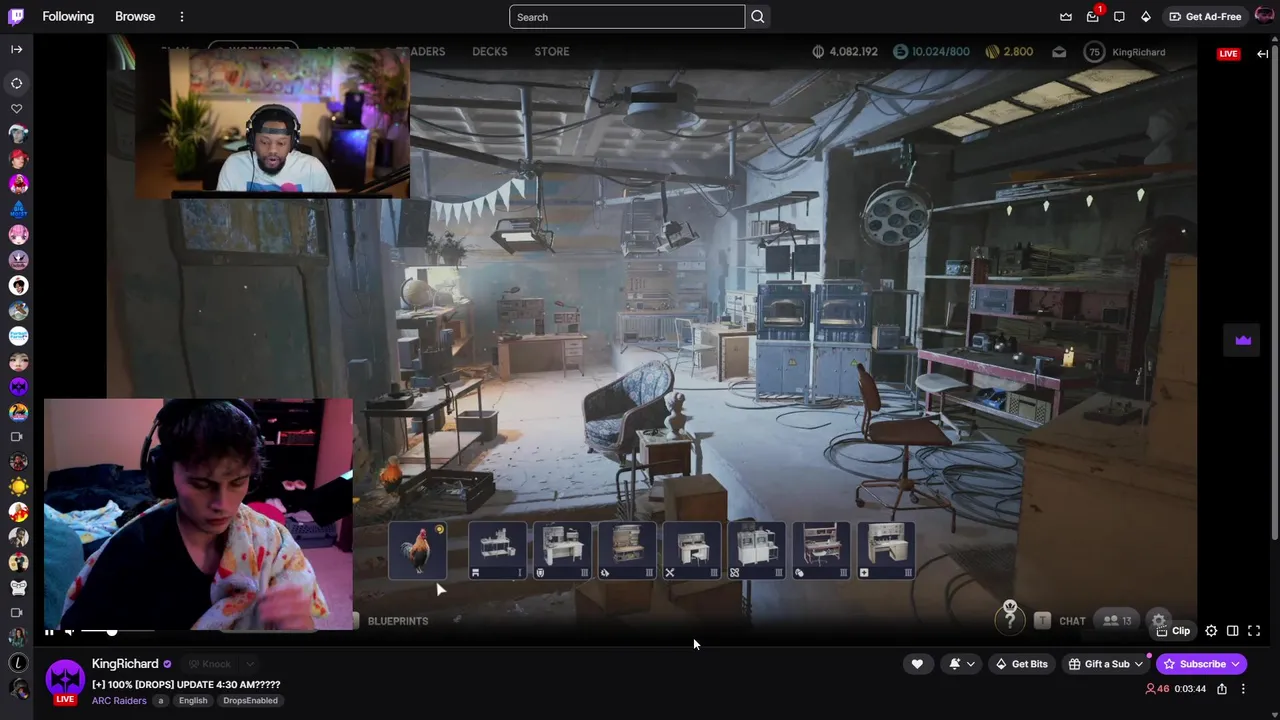Open player settings gear
1280x720 pixels.
coord(1211,631)
